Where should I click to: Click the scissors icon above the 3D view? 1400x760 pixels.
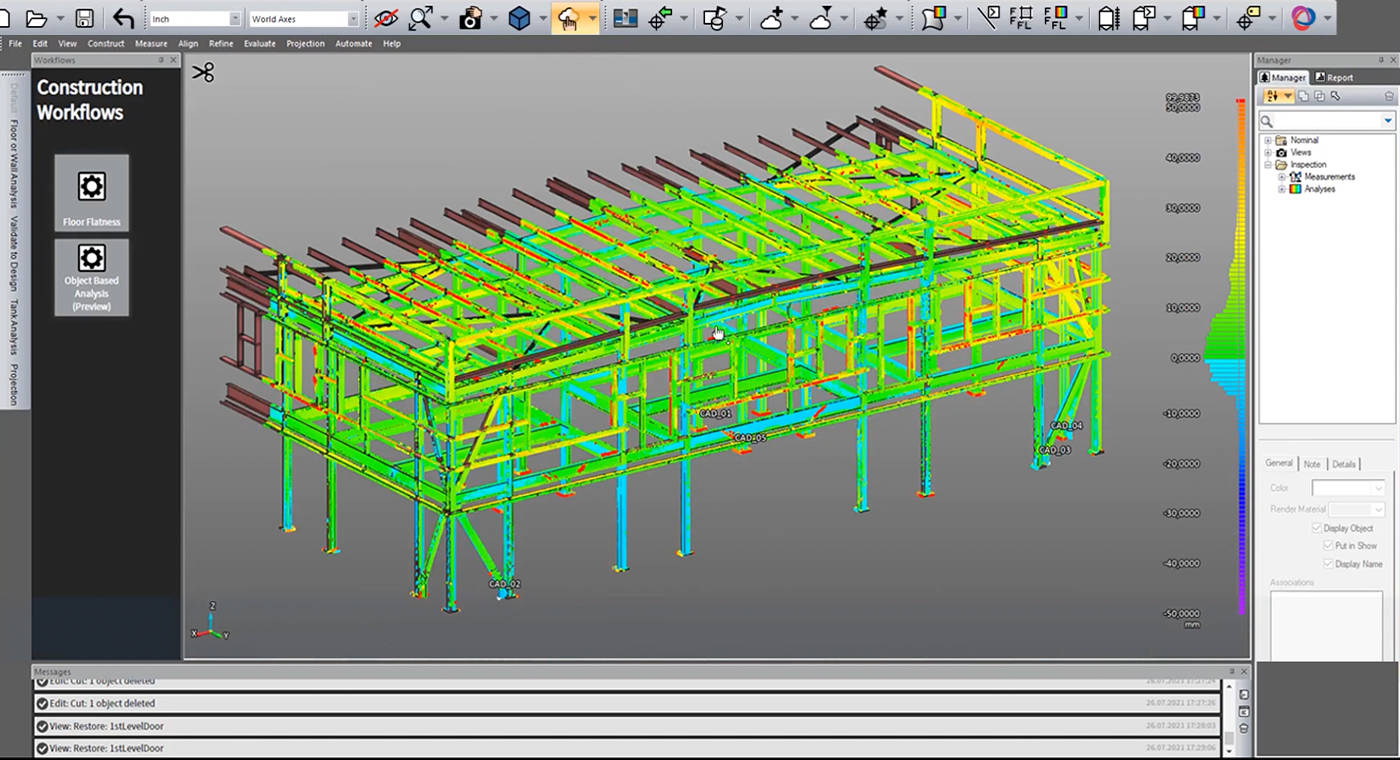203,72
